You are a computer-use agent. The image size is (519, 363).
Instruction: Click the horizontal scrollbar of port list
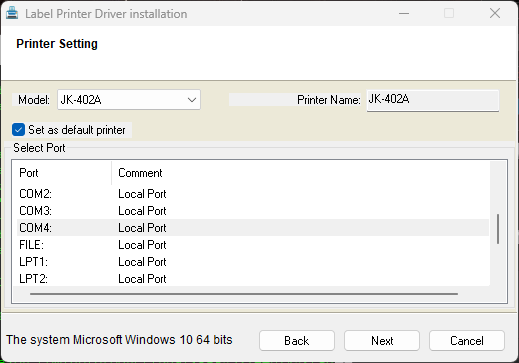(x=244, y=294)
